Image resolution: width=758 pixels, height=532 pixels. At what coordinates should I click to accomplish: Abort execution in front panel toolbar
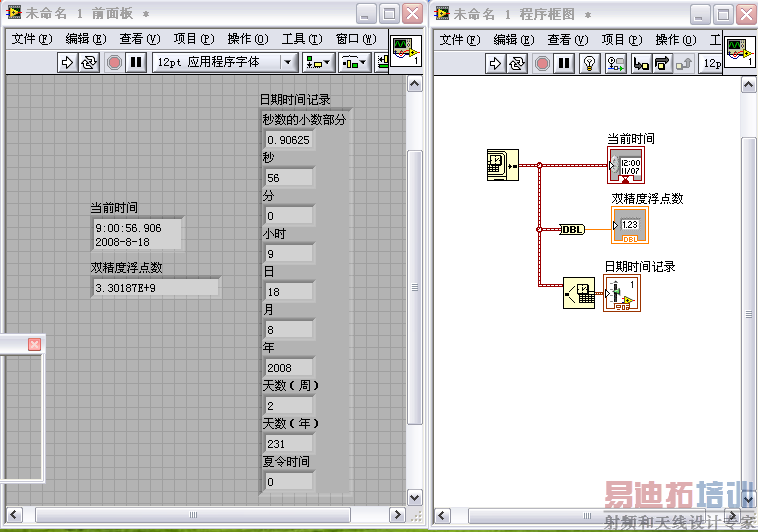pyautogui.click(x=114, y=62)
